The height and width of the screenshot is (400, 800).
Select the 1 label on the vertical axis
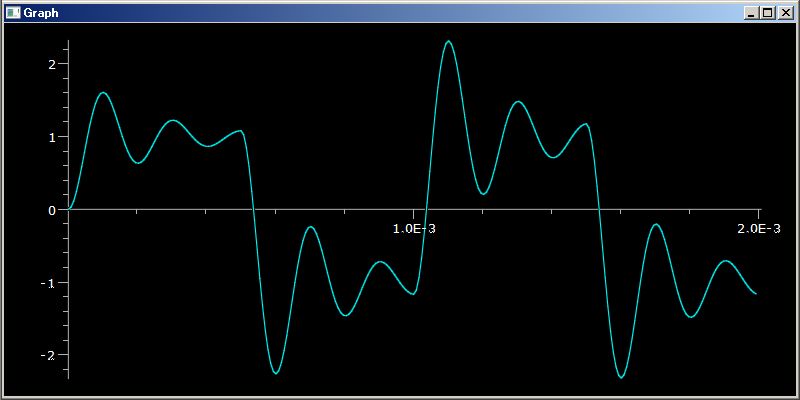click(x=52, y=137)
